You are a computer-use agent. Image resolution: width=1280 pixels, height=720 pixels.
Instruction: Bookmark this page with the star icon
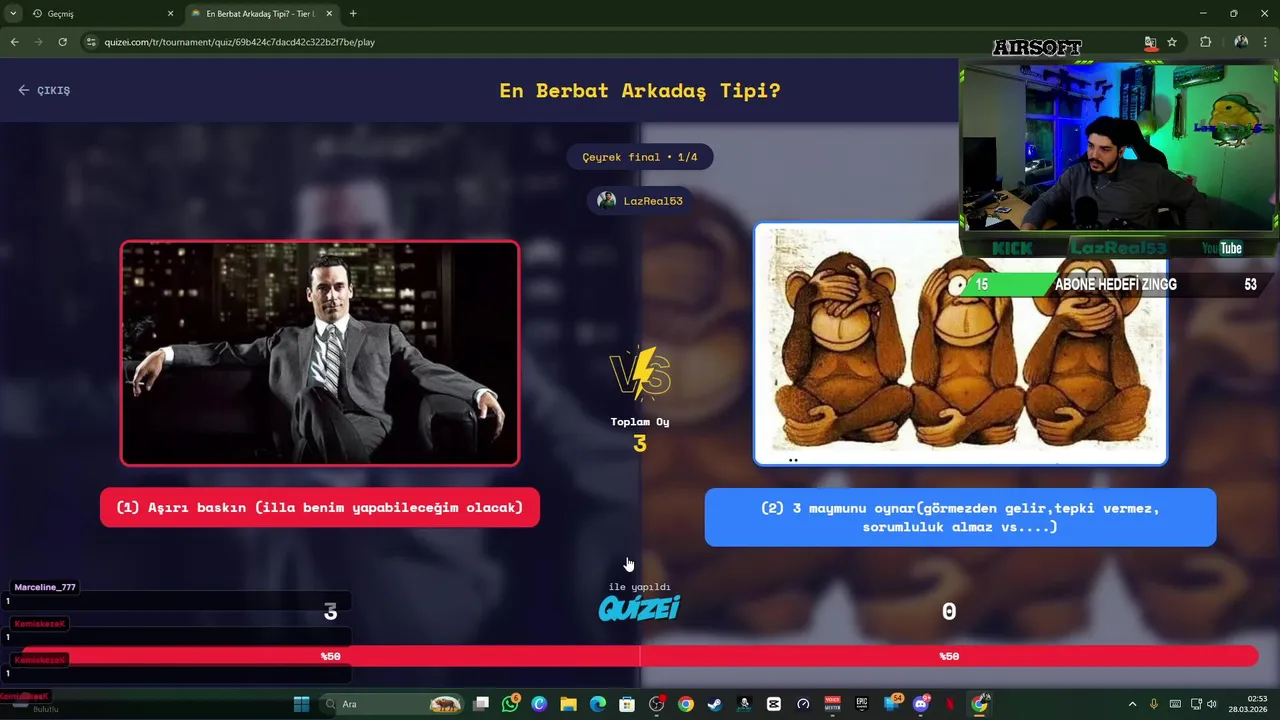(1172, 42)
